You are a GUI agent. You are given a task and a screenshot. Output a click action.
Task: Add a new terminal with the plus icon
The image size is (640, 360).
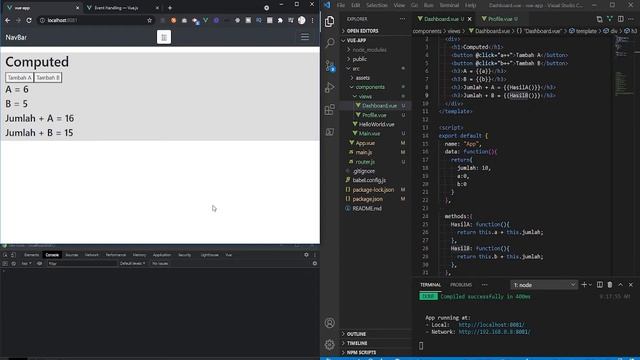tap(584, 284)
